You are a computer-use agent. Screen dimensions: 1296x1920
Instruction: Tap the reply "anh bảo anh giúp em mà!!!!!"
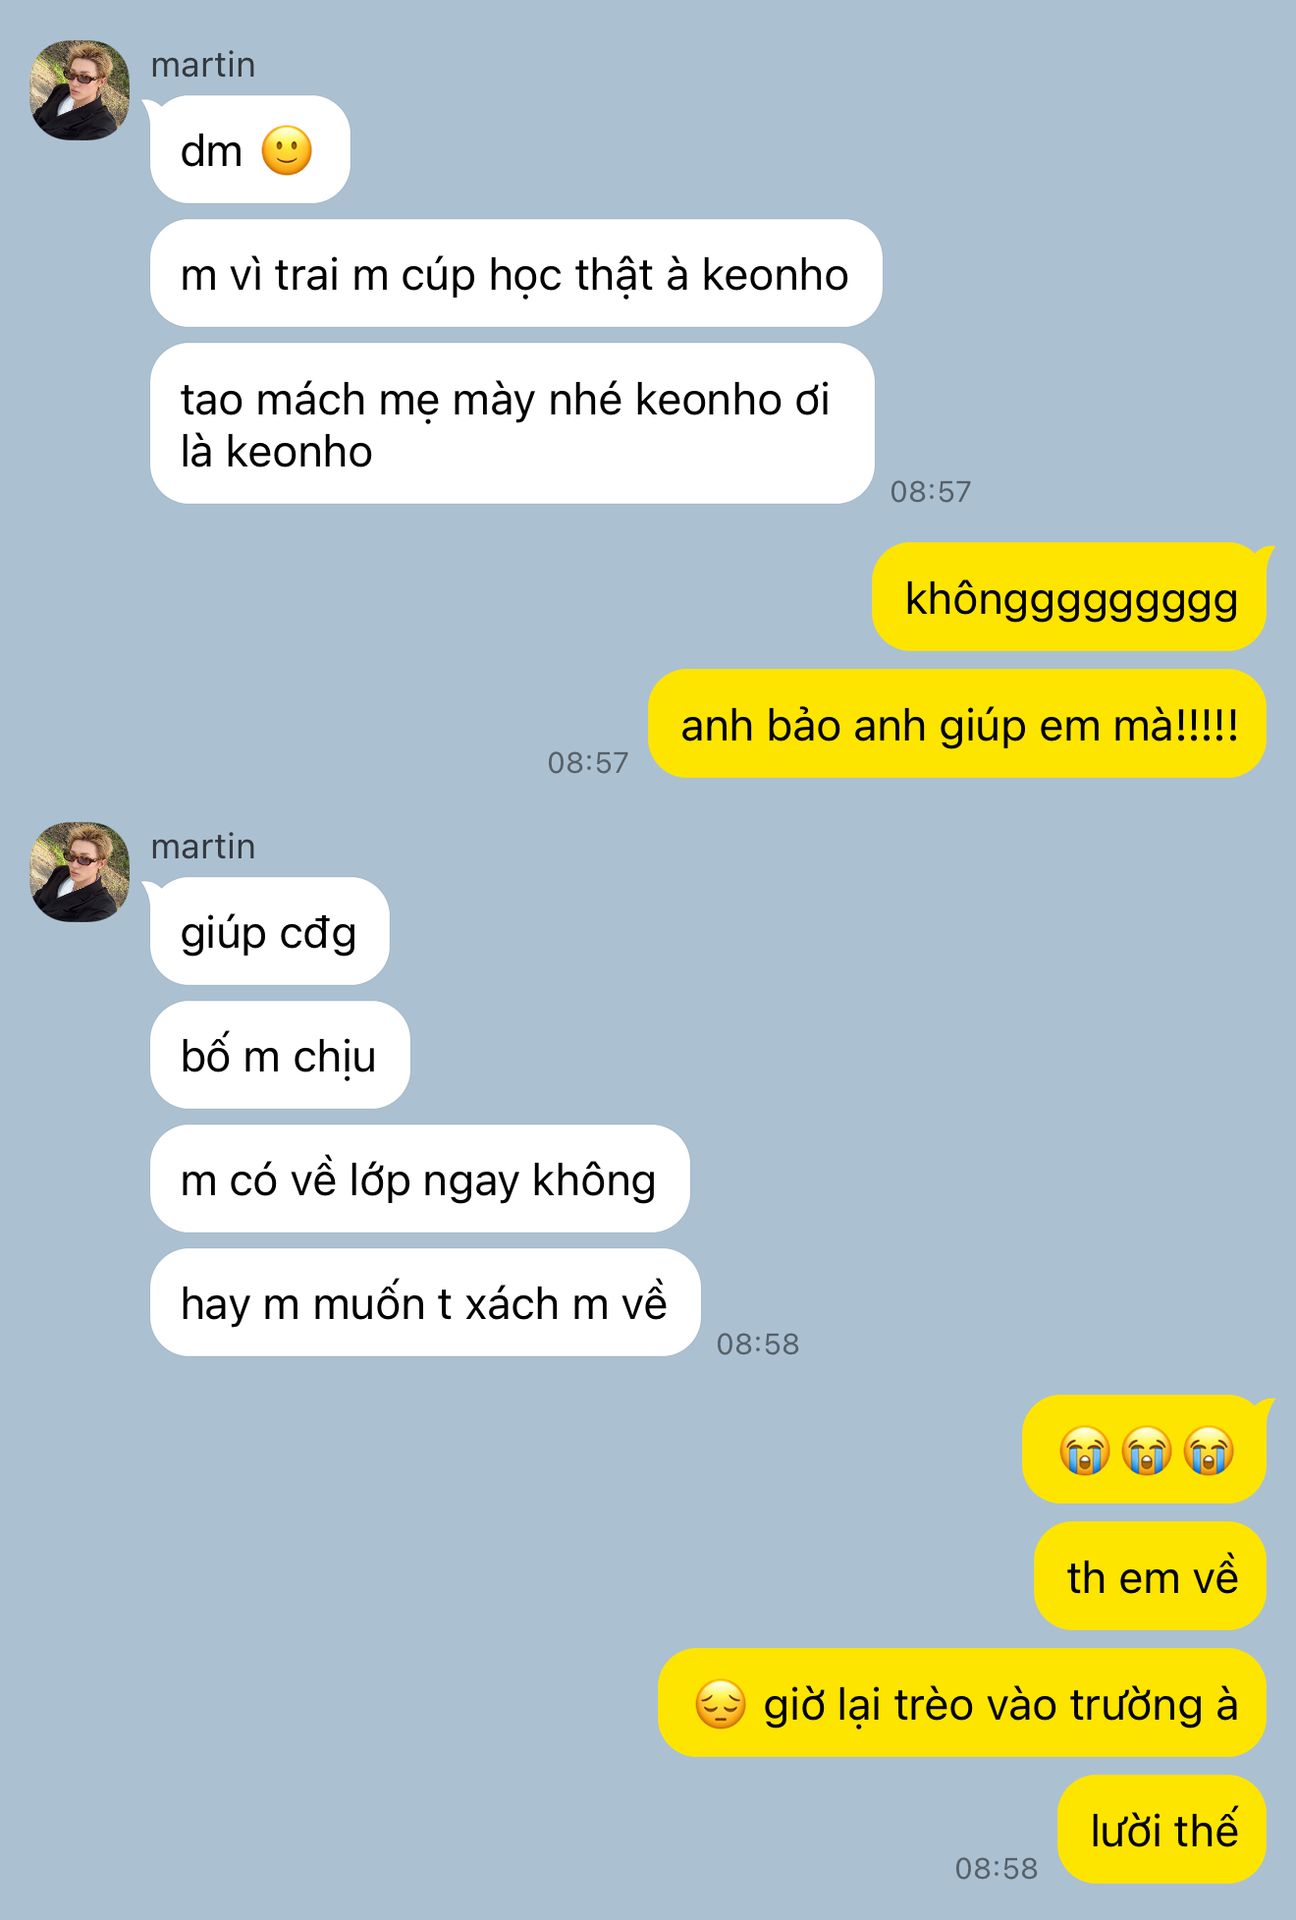pyautogui.click(x=957, y=724)
